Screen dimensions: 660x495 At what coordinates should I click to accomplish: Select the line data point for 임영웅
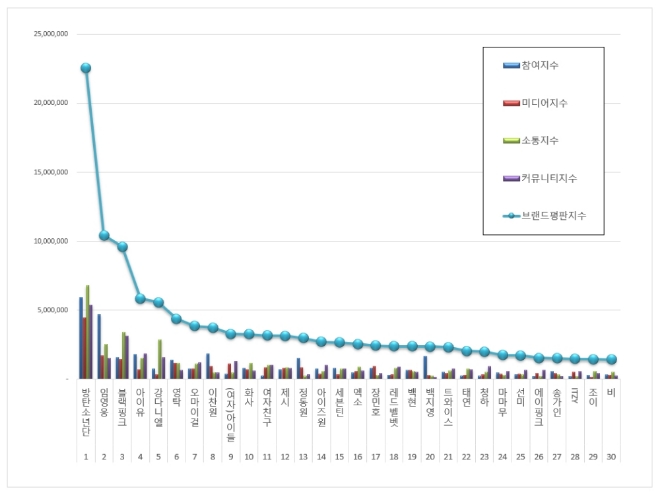click(x=104, y=236)
